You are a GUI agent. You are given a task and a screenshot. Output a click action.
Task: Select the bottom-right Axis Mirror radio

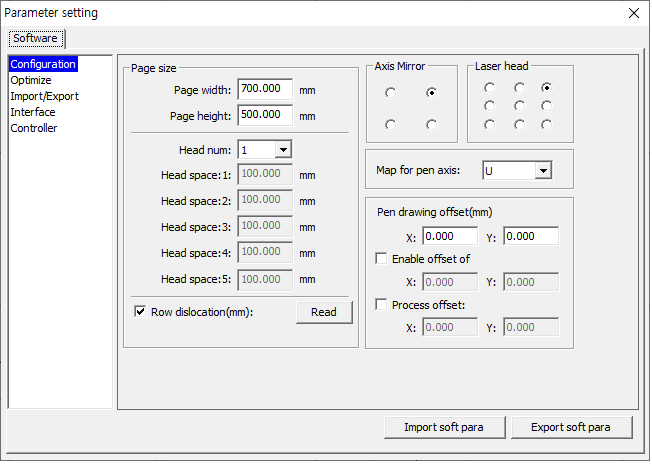[431, 124]
